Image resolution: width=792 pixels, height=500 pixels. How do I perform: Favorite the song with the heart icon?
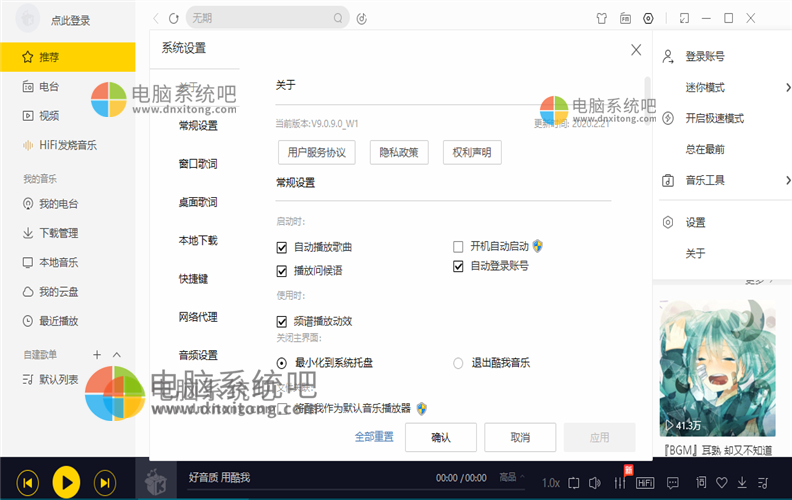[722, 483]
